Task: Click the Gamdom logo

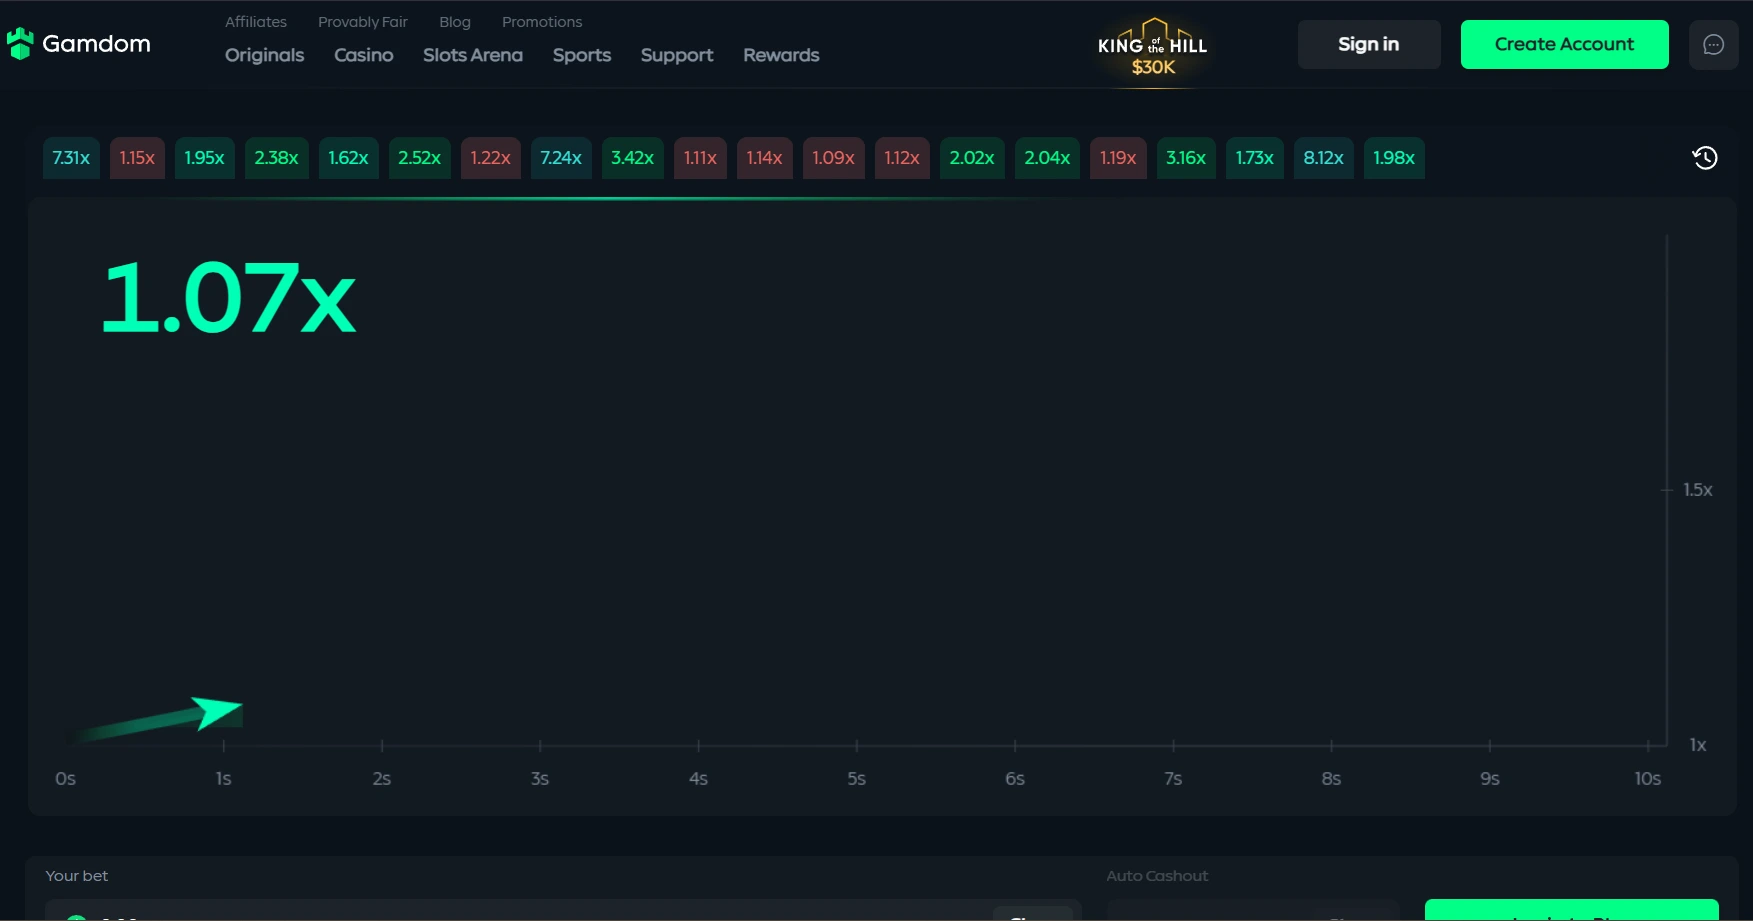Action: click(x=79, y=44)
